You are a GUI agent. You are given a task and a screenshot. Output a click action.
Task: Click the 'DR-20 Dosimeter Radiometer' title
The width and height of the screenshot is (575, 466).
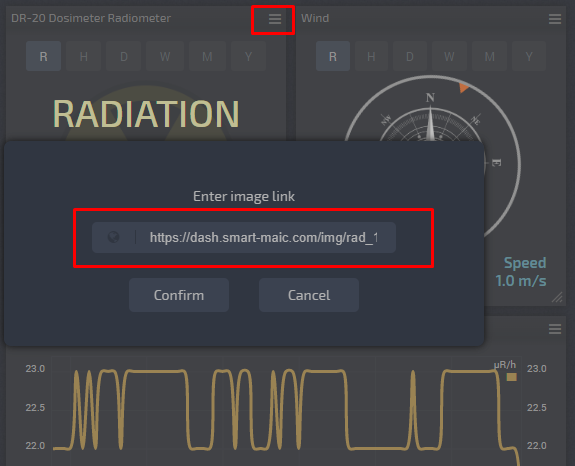(x=91, y=18)
